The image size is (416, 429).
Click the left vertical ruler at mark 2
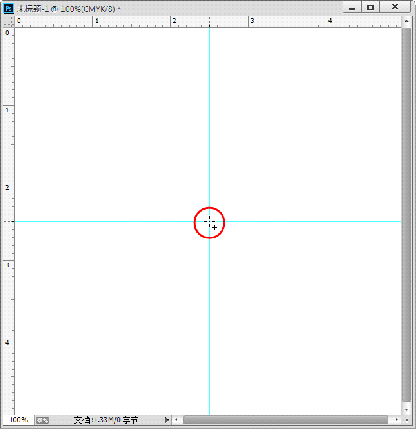click(7, 187)
